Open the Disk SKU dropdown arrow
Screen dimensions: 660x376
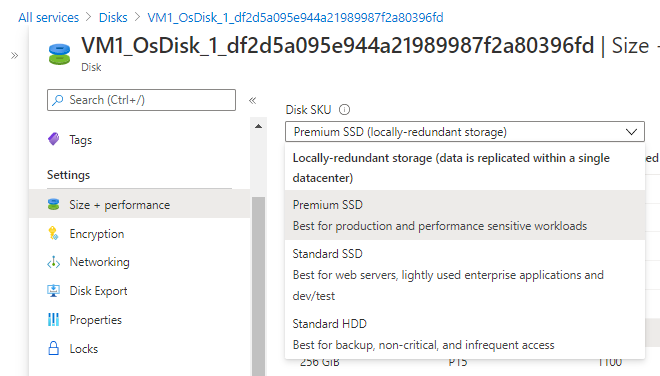coord(631,132)
